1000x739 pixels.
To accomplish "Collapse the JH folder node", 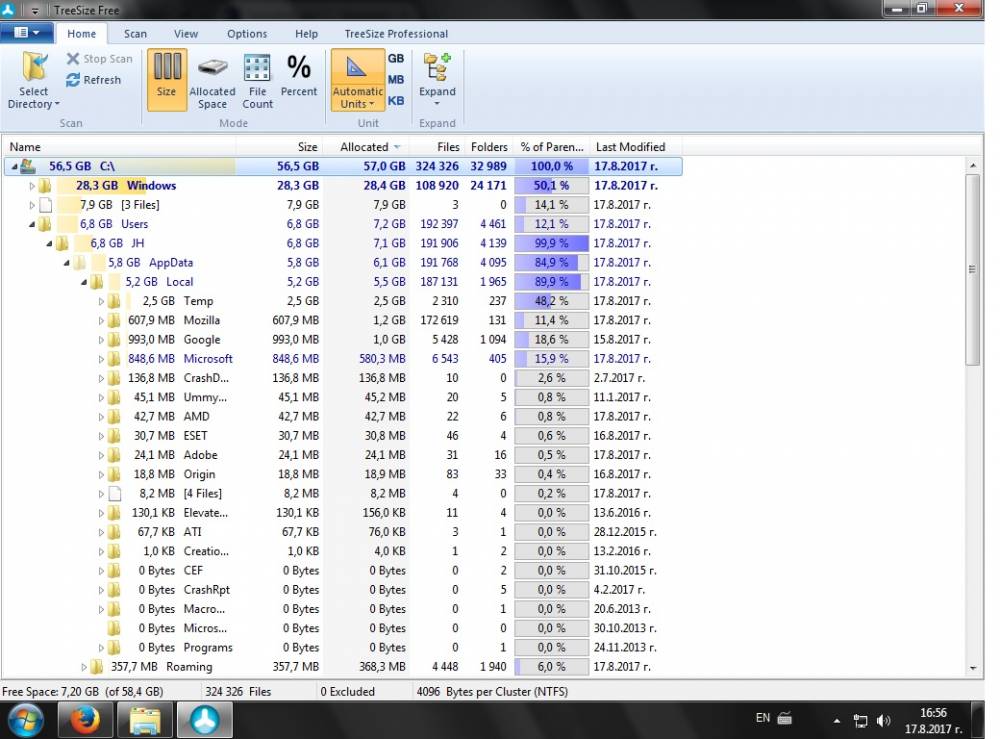I will pos(49,244).
